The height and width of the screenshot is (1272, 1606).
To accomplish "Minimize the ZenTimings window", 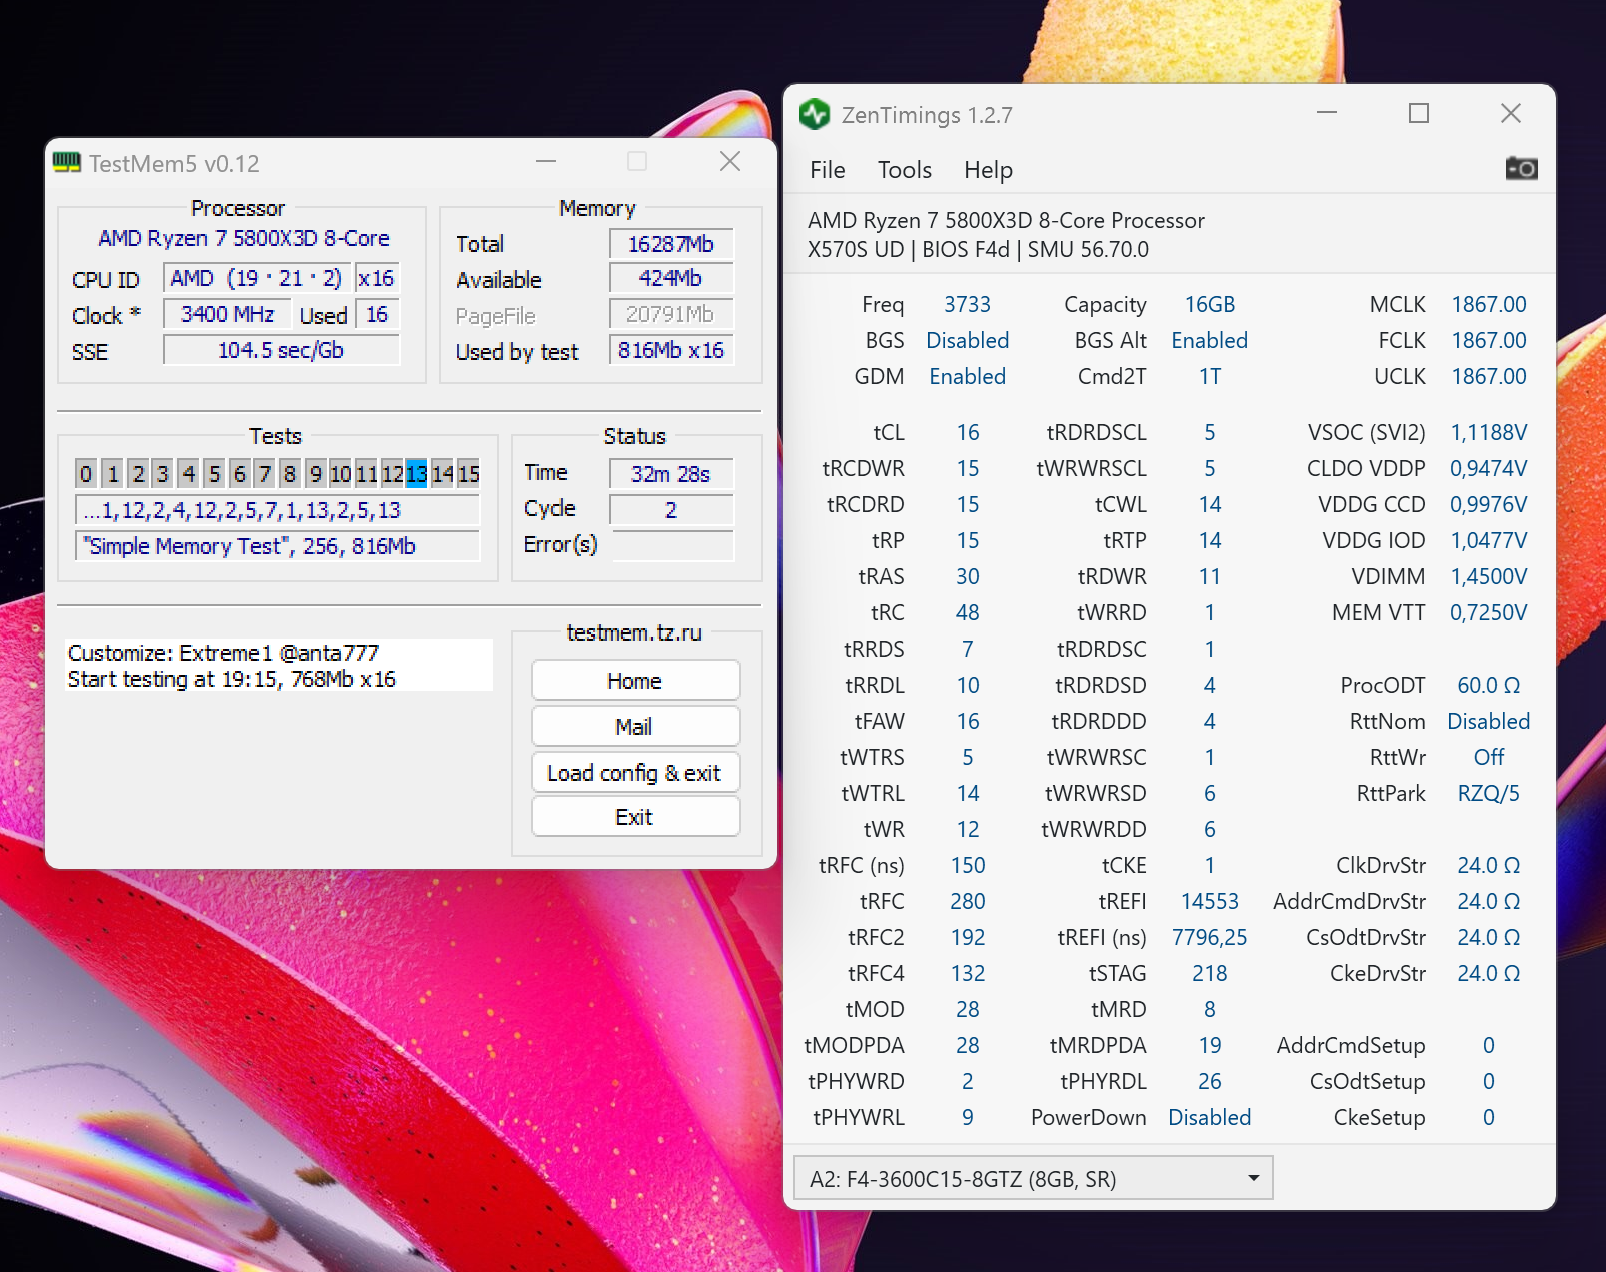I will (x=1327, y=113).
